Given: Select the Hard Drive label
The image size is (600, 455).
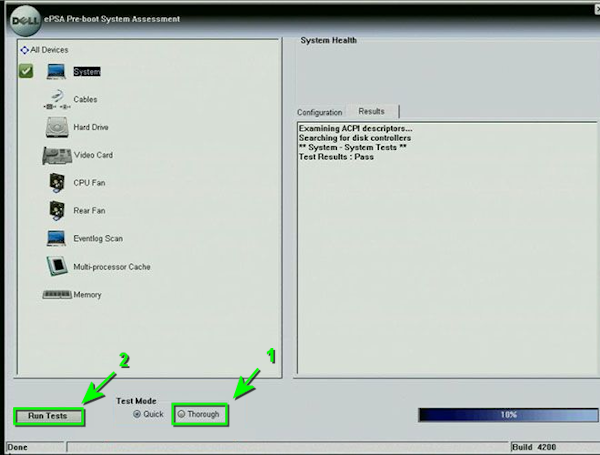Looking at the screenshot, I should 91,127.
